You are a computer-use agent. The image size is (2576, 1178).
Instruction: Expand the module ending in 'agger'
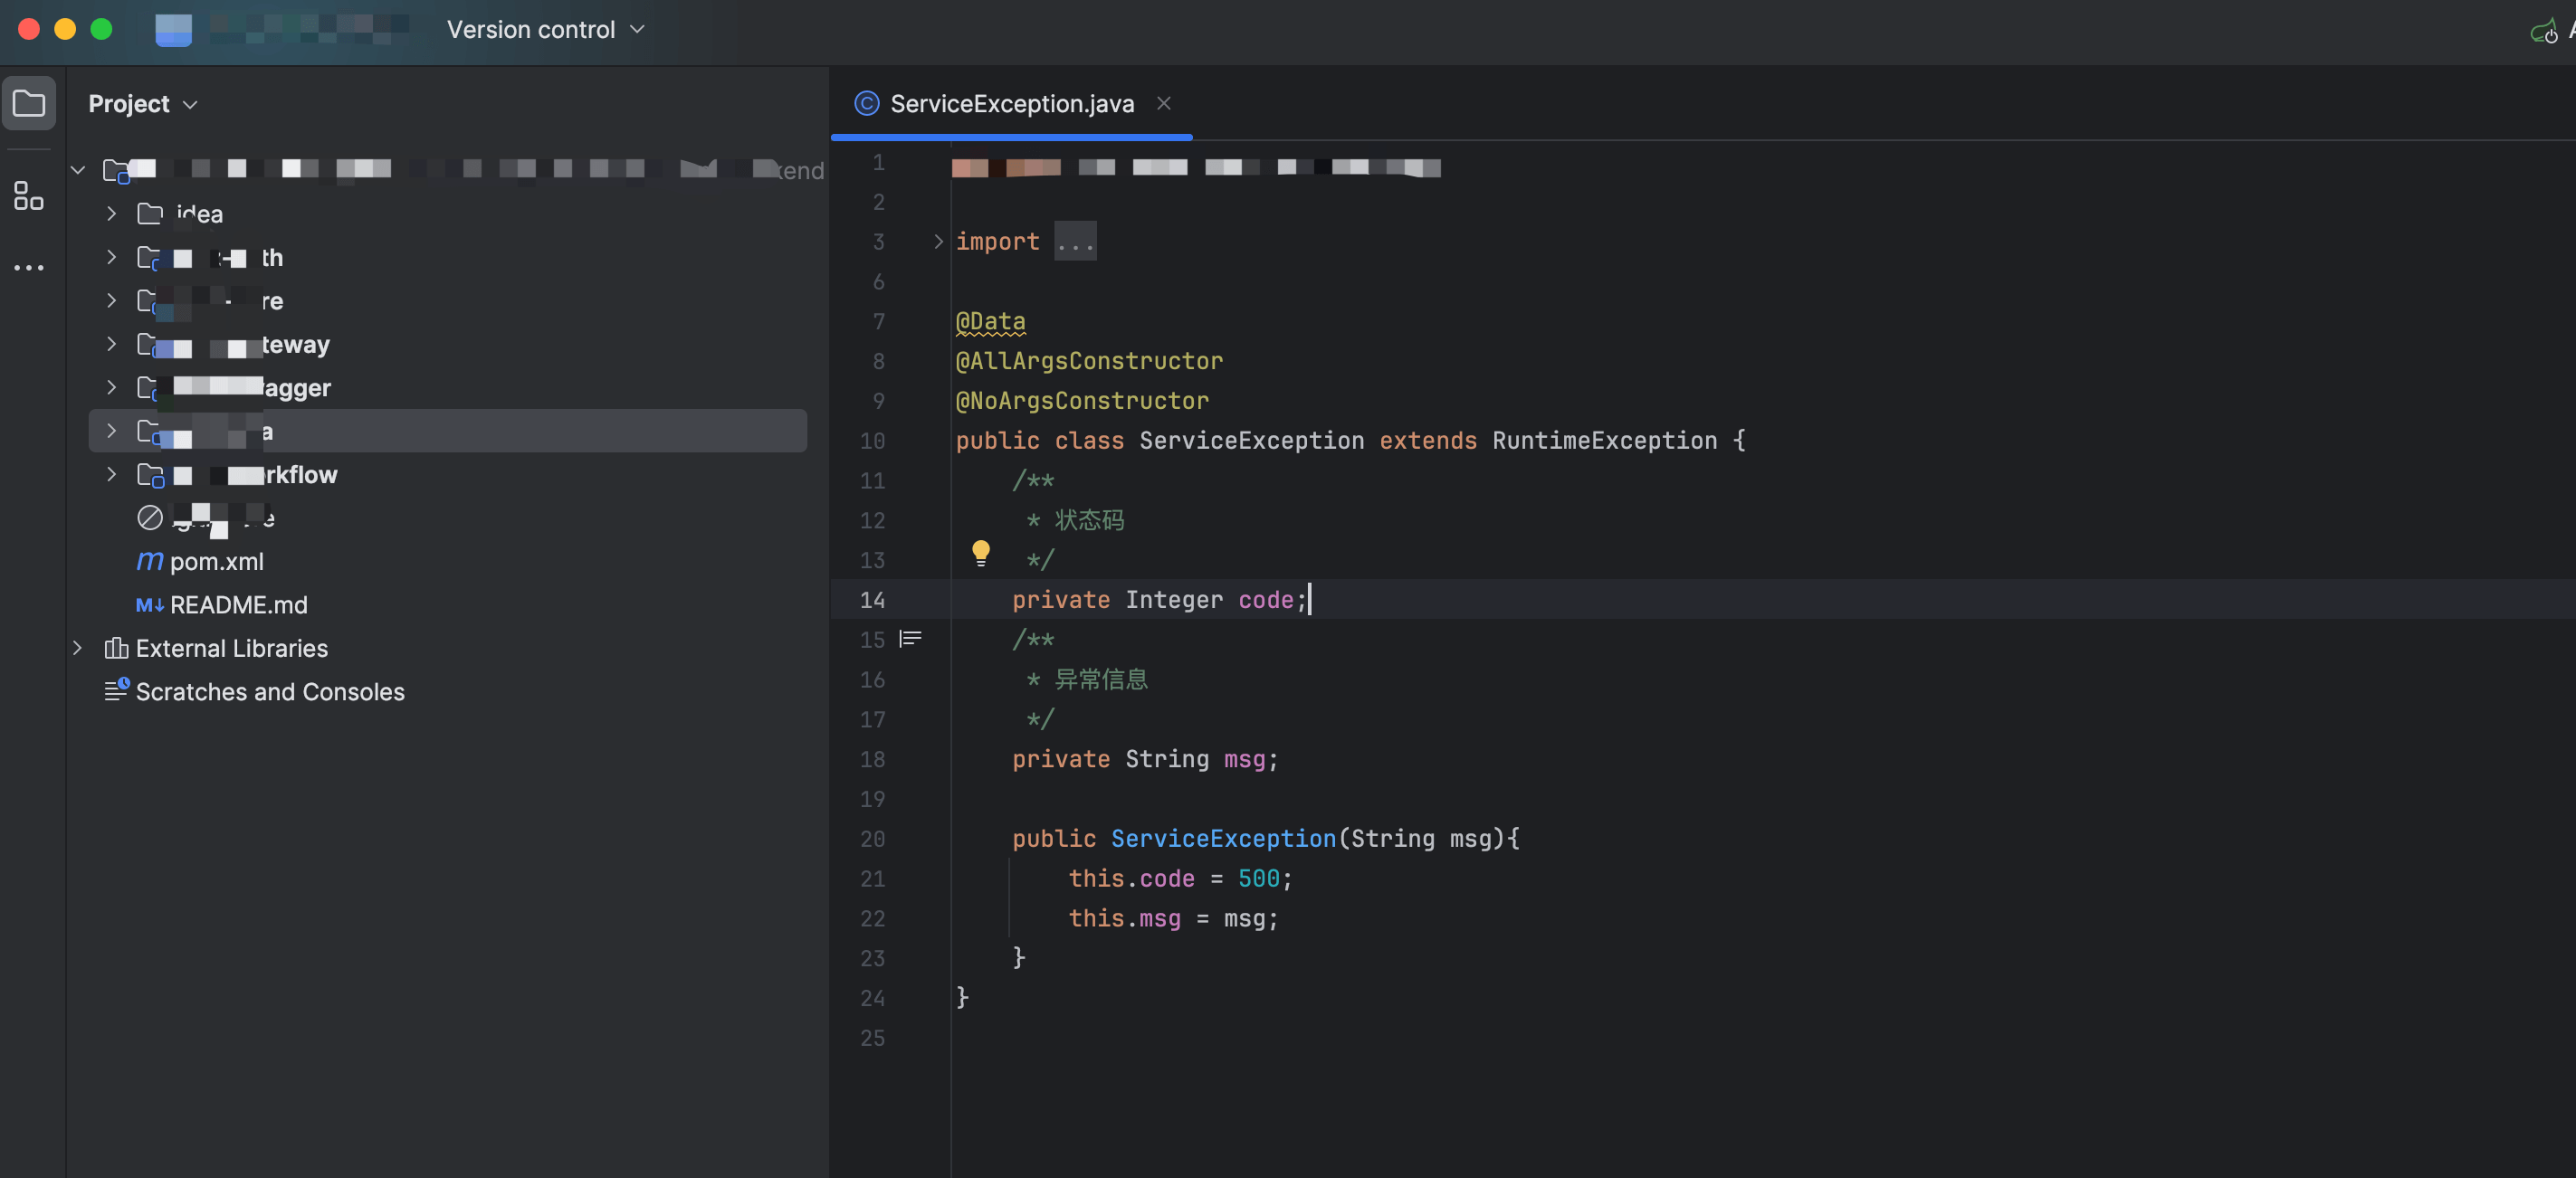tap(111, 387)
